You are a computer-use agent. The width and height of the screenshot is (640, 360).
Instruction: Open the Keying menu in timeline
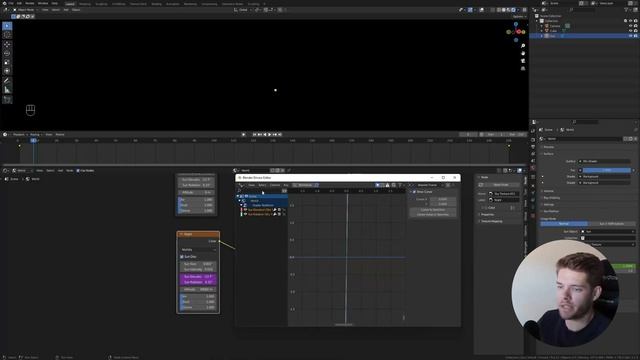pyautogui.click(x=36, y=134)
